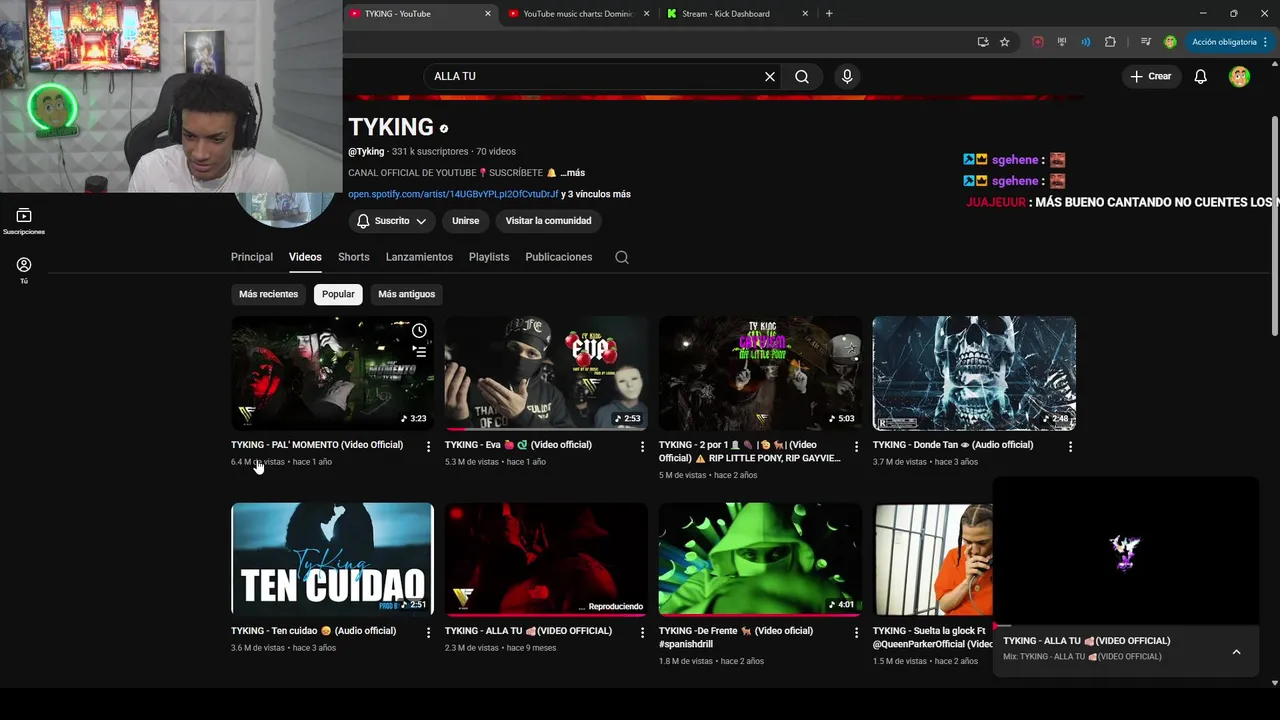Expand the Suscrito subscription dropdown
This screenshot has width=1280, height=720.
[x=392, y=221]
